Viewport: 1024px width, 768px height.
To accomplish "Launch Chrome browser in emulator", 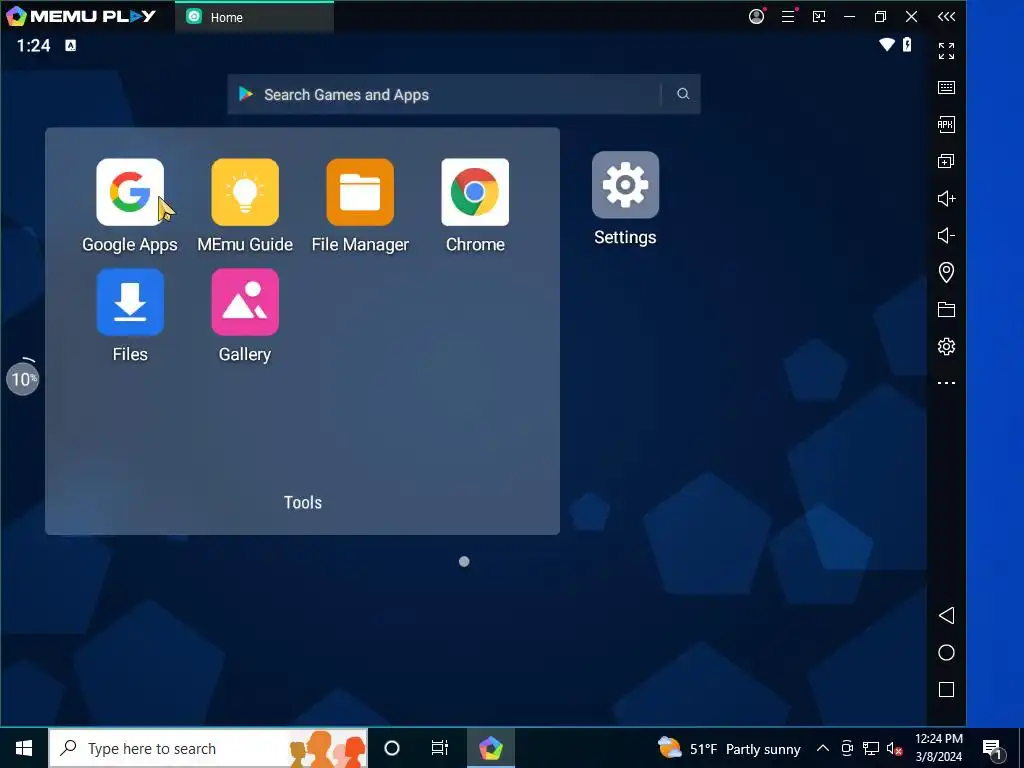I will click(475, 192).
